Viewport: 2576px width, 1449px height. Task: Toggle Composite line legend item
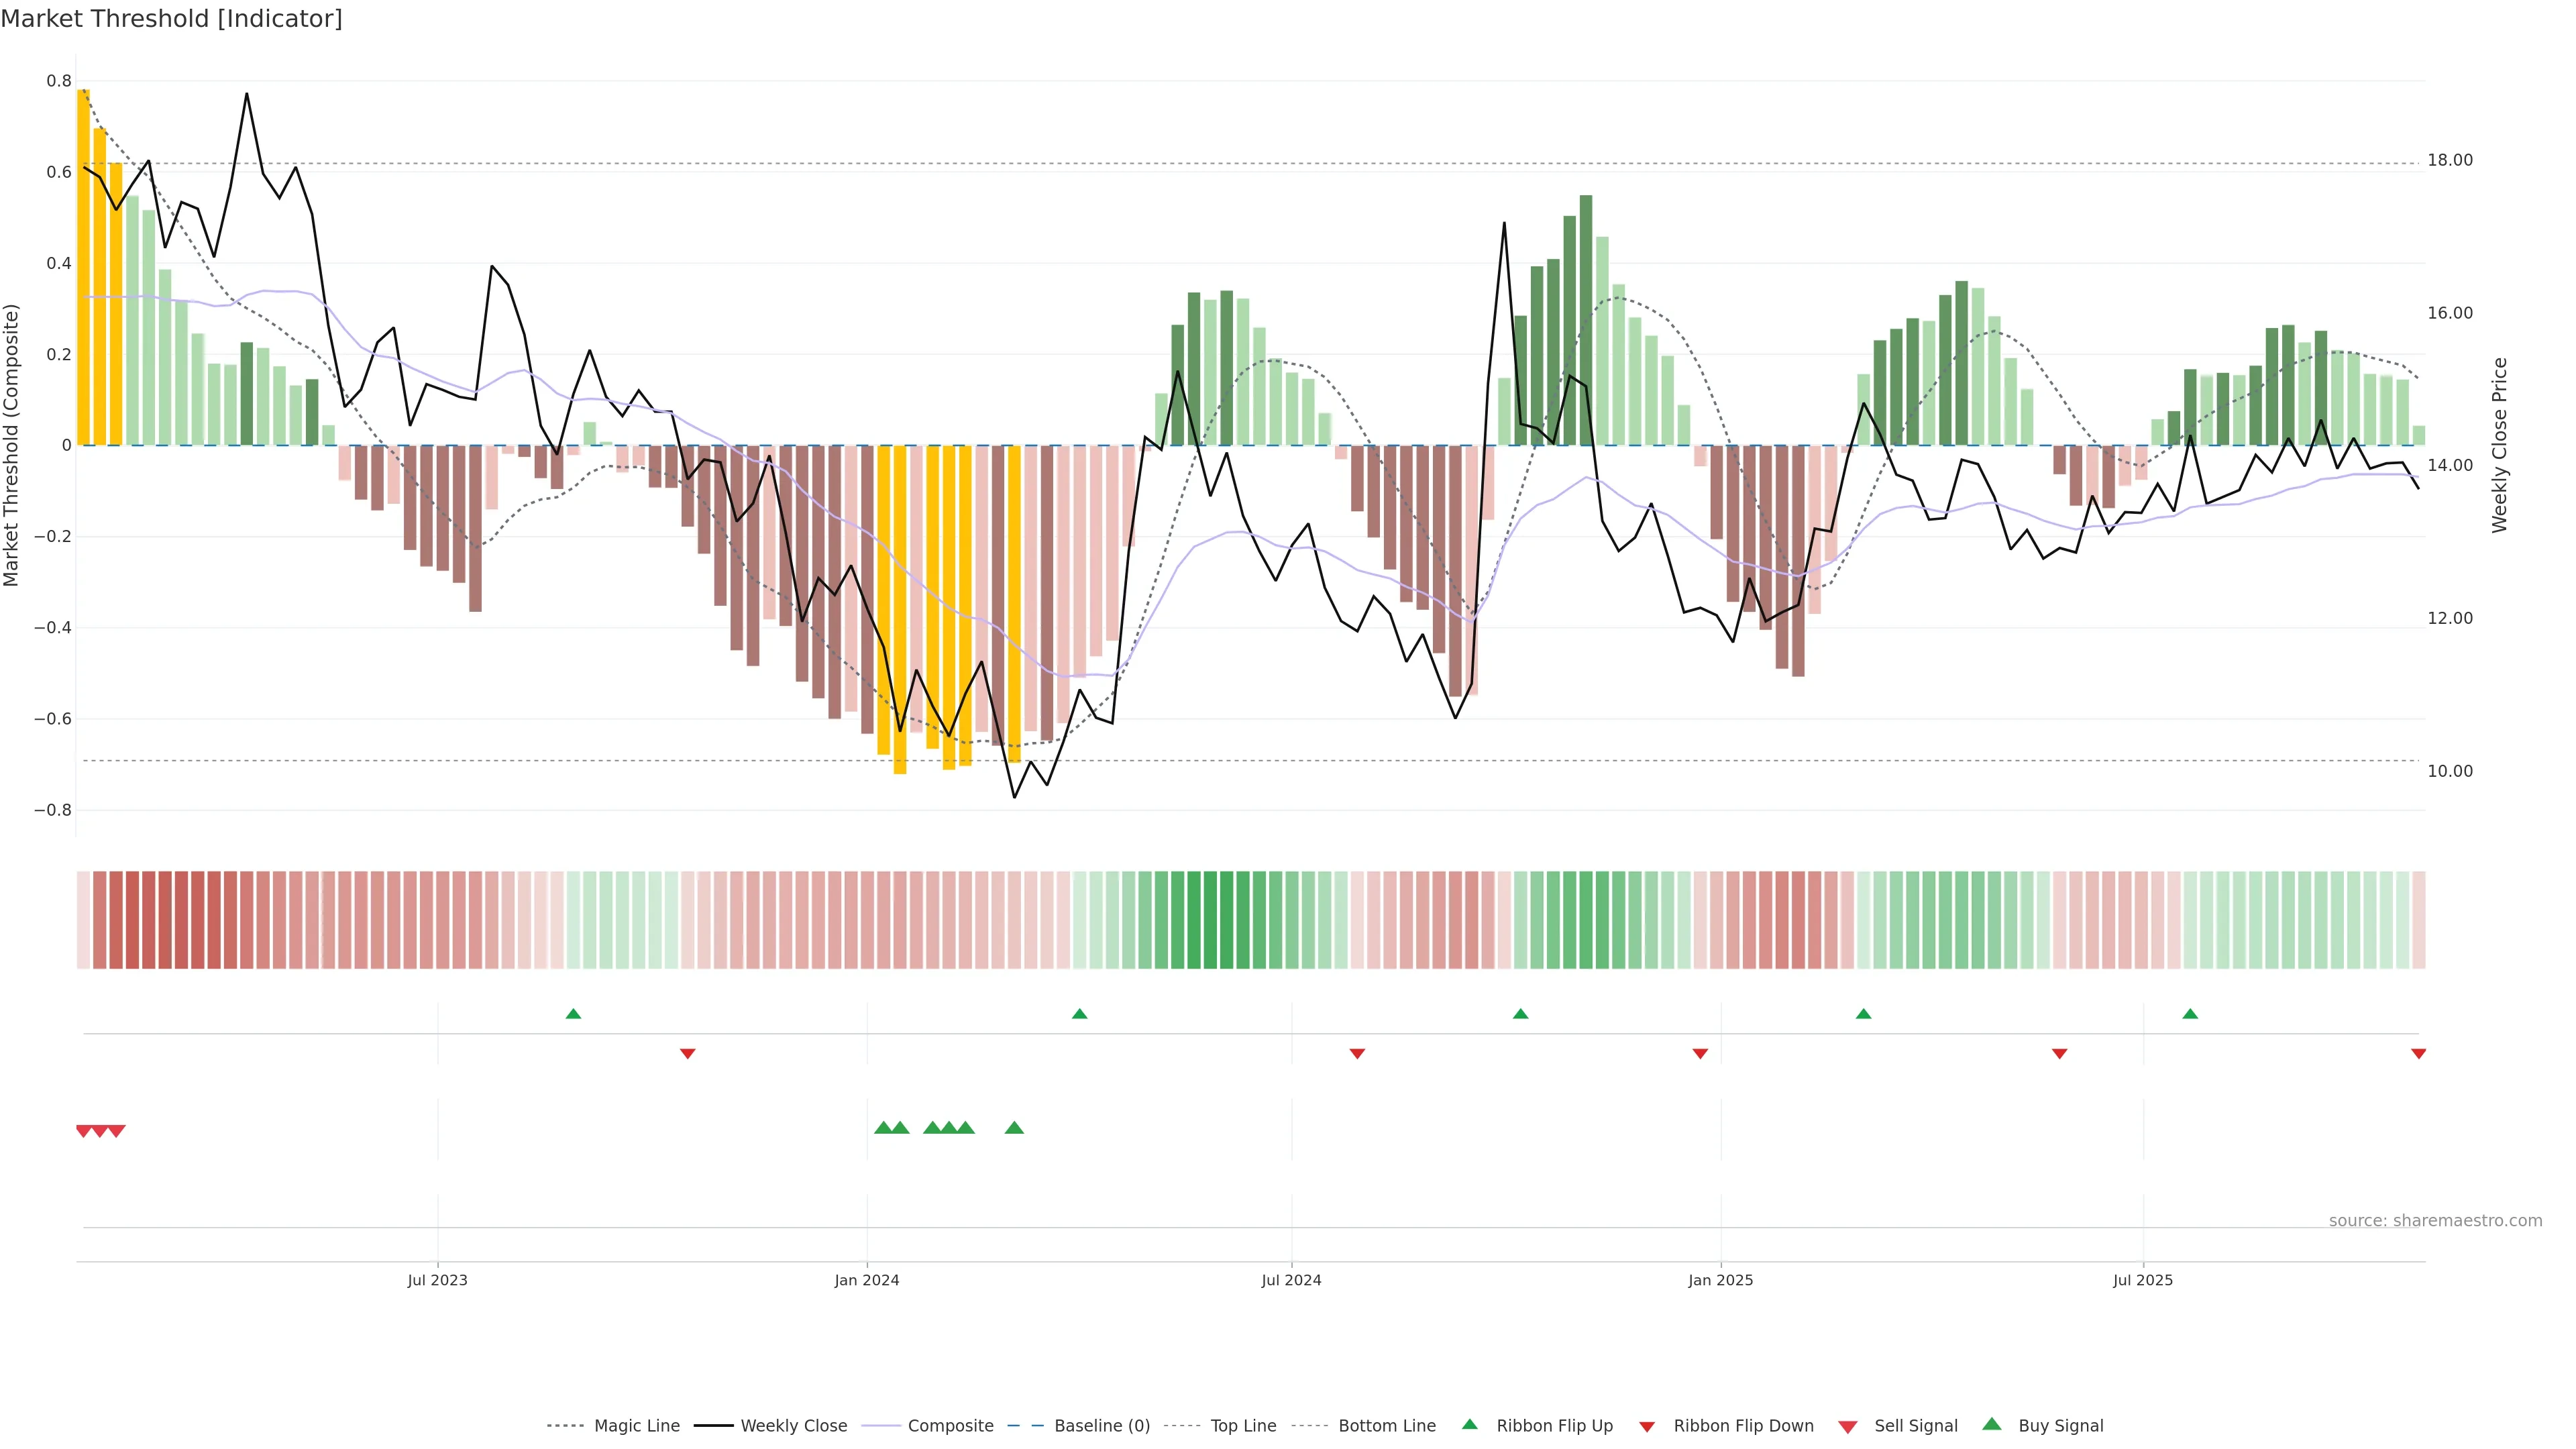tap(950, 1426)
